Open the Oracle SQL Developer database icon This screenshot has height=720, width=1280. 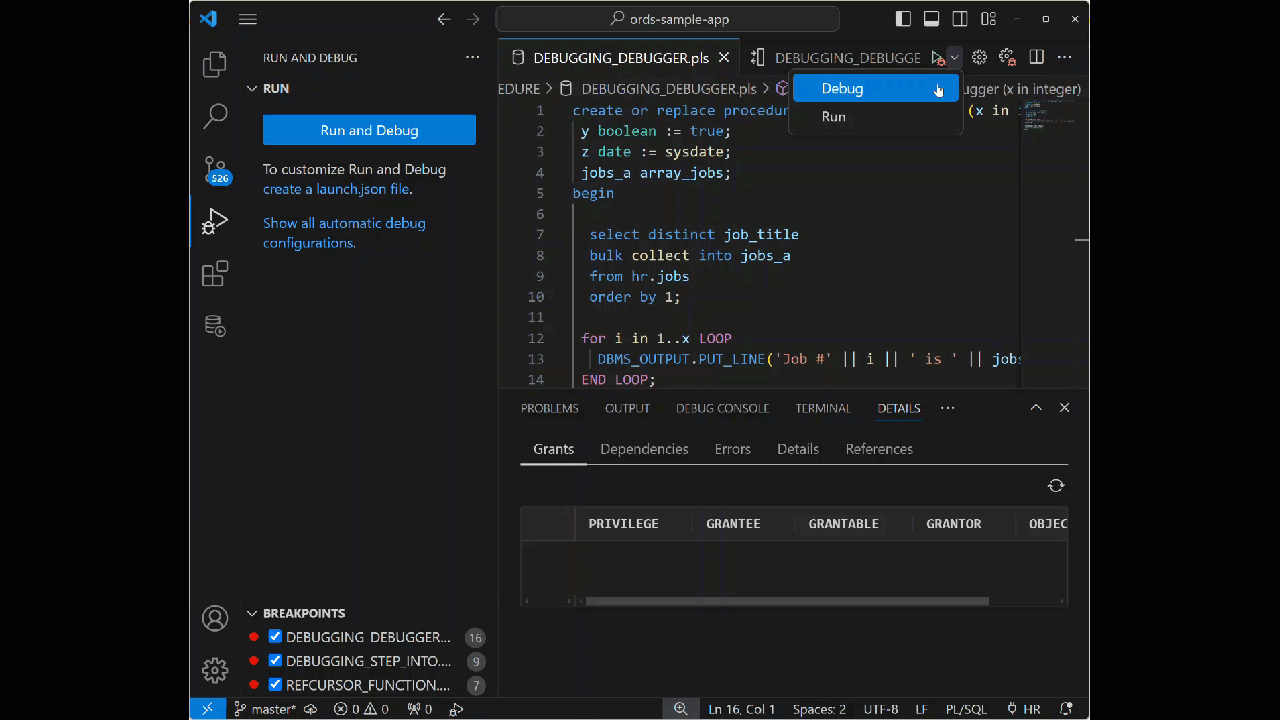tap(215, 325)
